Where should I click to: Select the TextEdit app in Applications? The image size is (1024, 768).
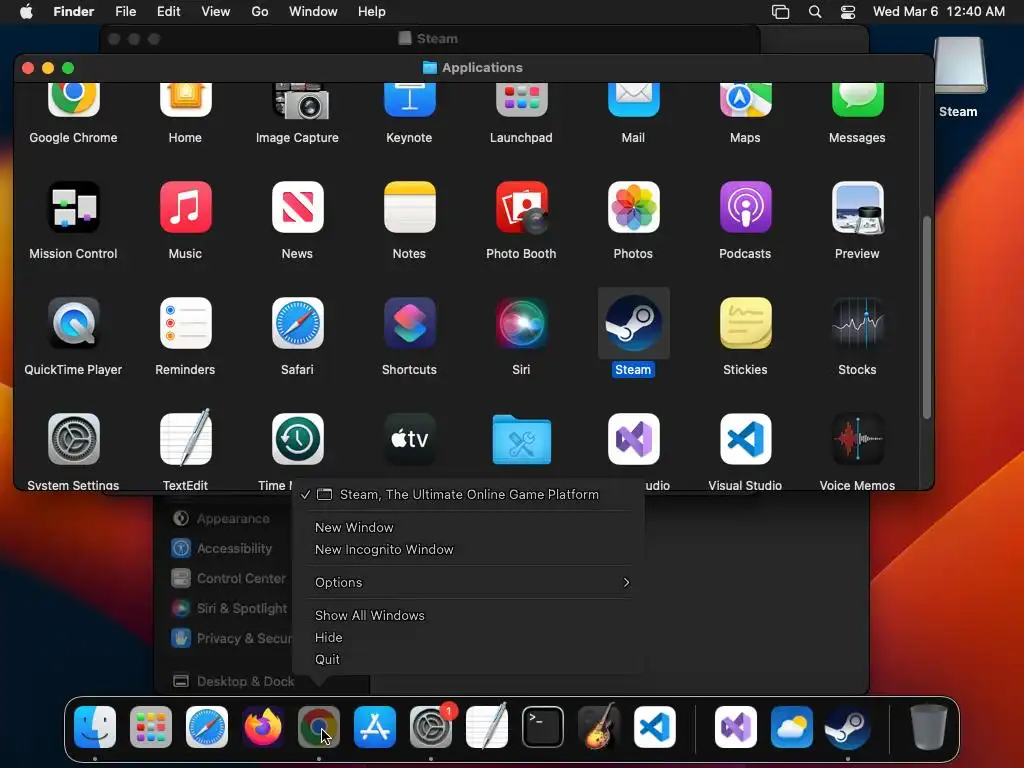tap(185, 437)
